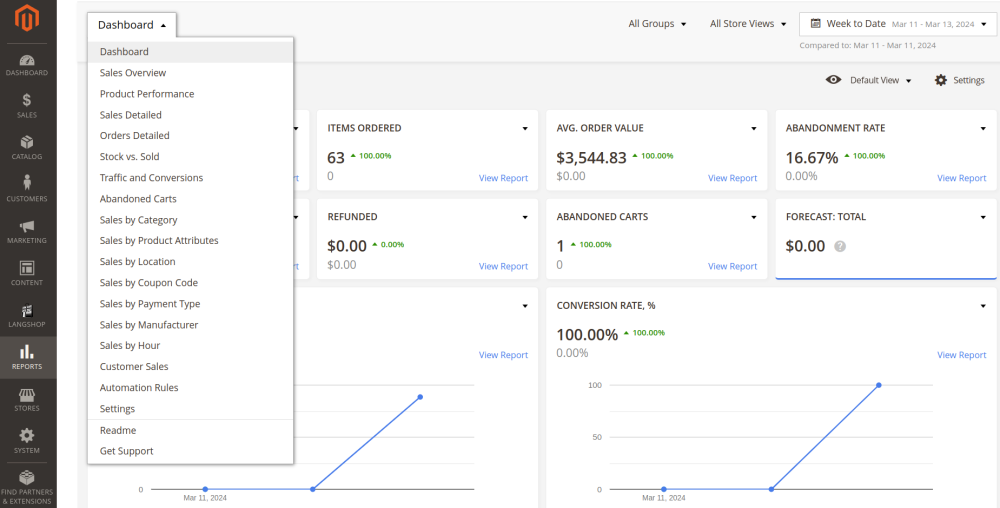
Task: Open Dashboard in the left sidebar
Action: pyautogui.click(x=27, y=65)
